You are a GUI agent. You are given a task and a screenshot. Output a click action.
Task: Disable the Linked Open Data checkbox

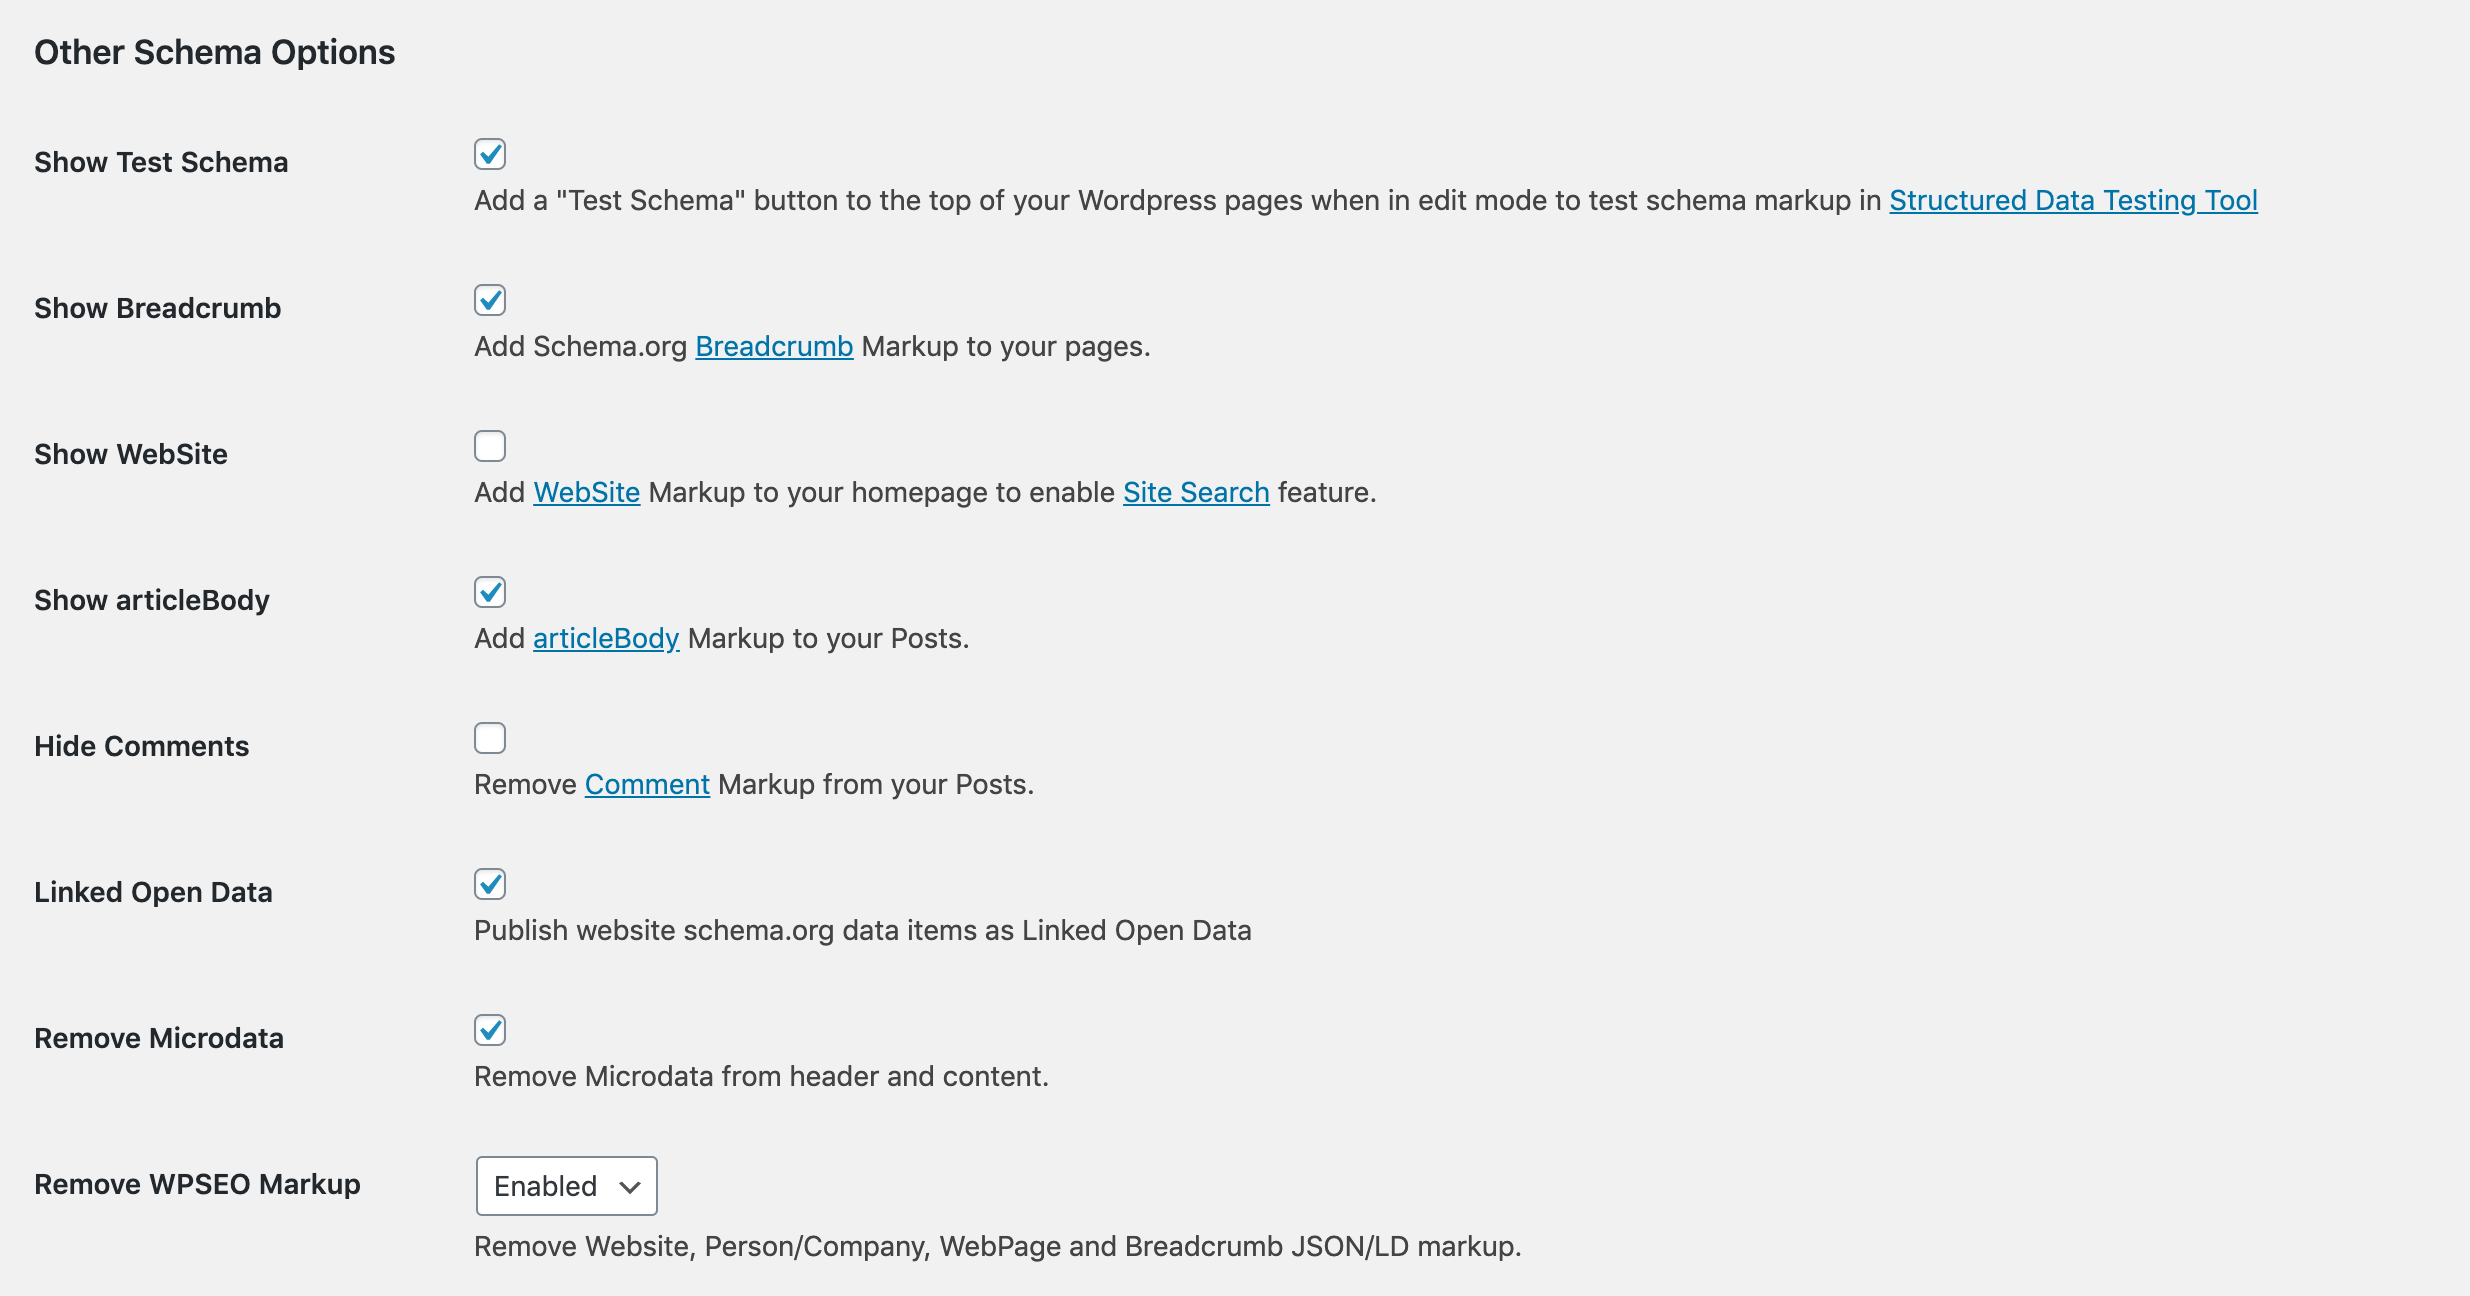[x=490, y=886]
